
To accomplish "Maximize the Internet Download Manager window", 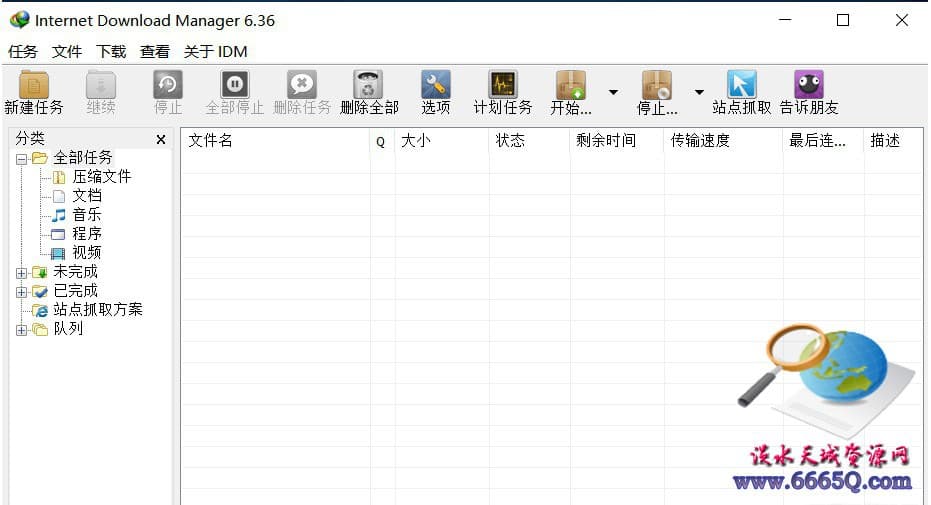I will click(843, 20).
